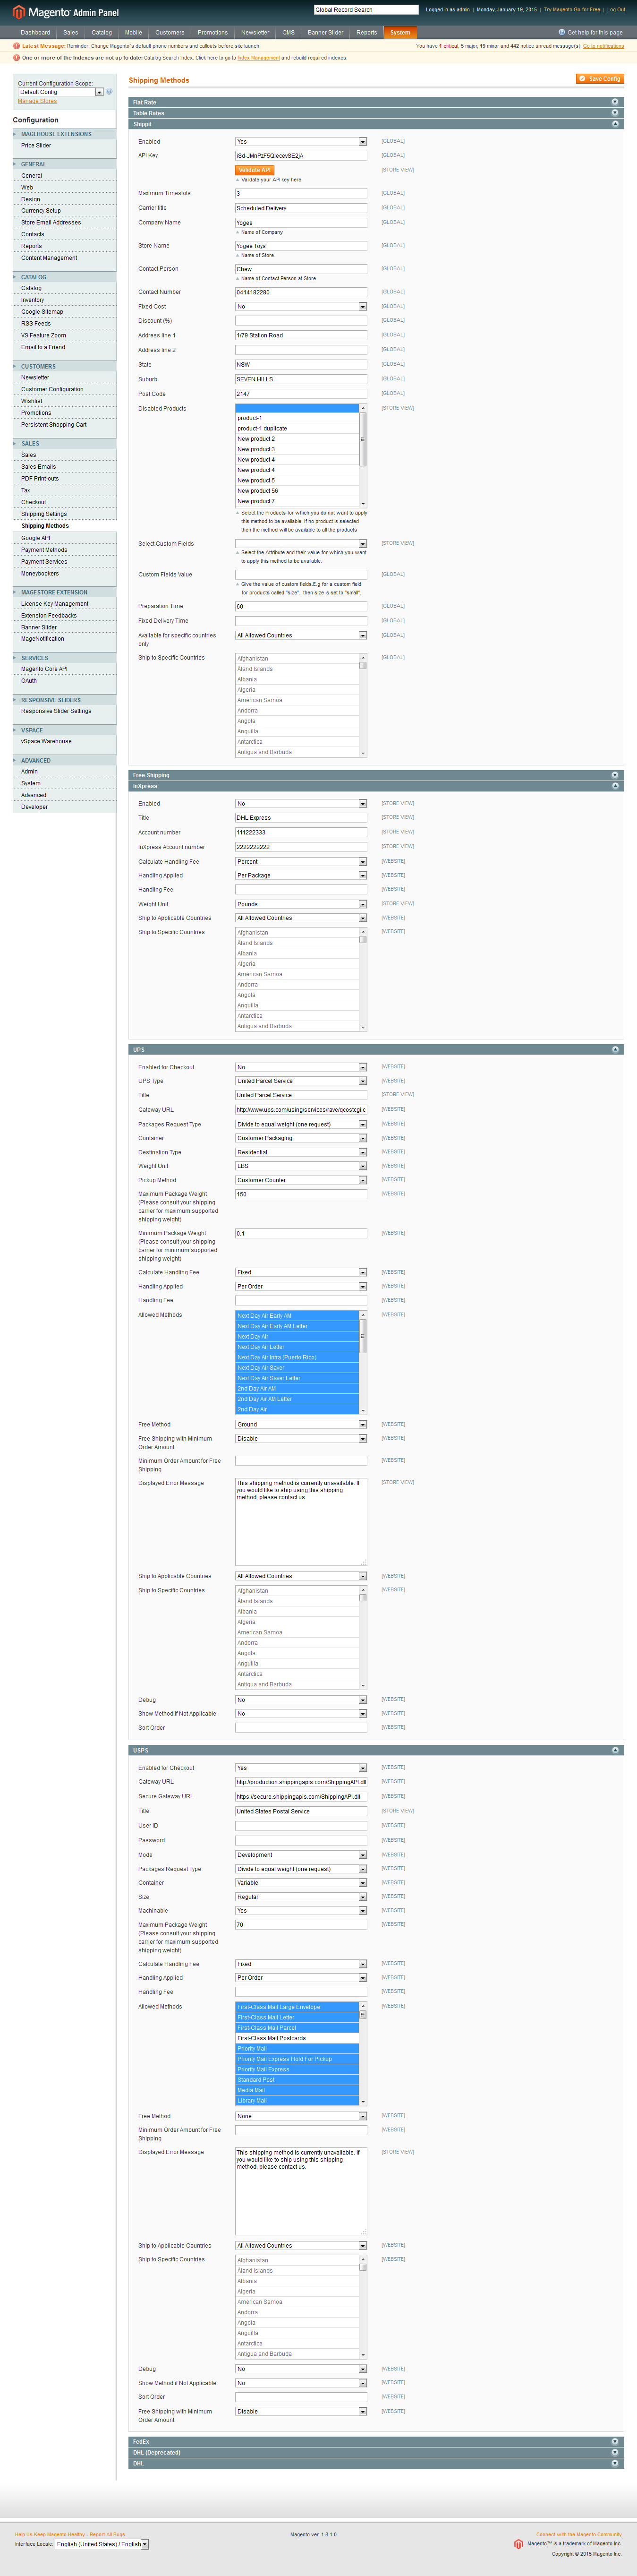Click the Magento Admin Panel logo
The width and height of the screenshot is (637, 2576).
click(66, 12)
